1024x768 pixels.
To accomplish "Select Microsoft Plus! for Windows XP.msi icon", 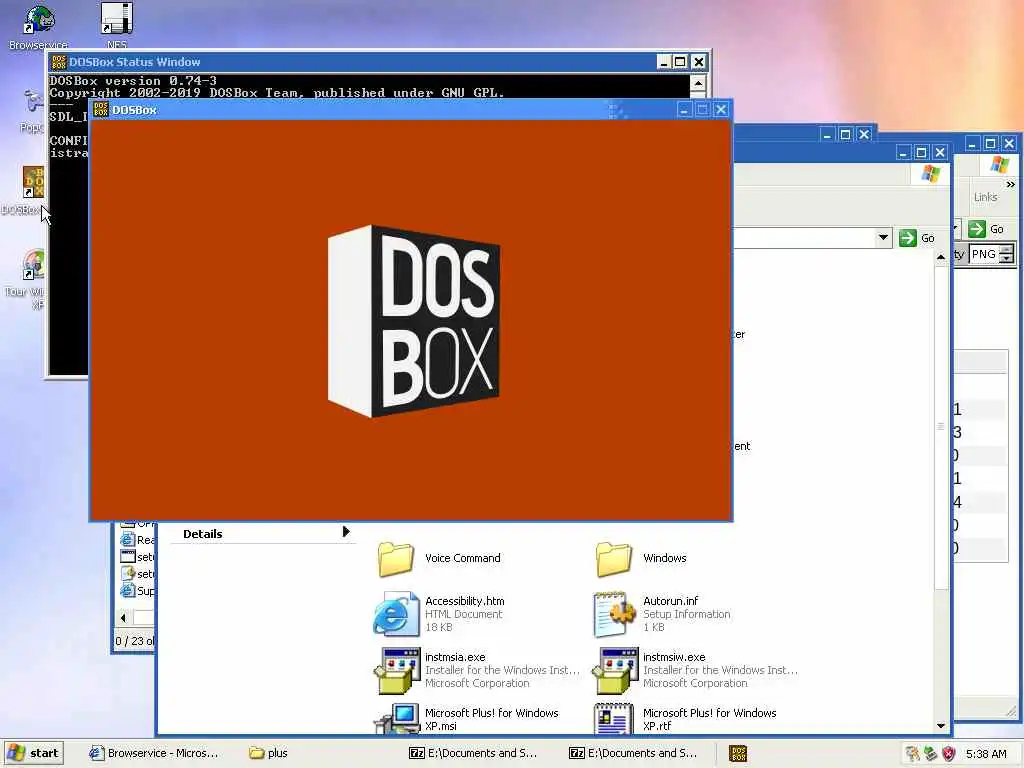I will (x=396, y=718).
